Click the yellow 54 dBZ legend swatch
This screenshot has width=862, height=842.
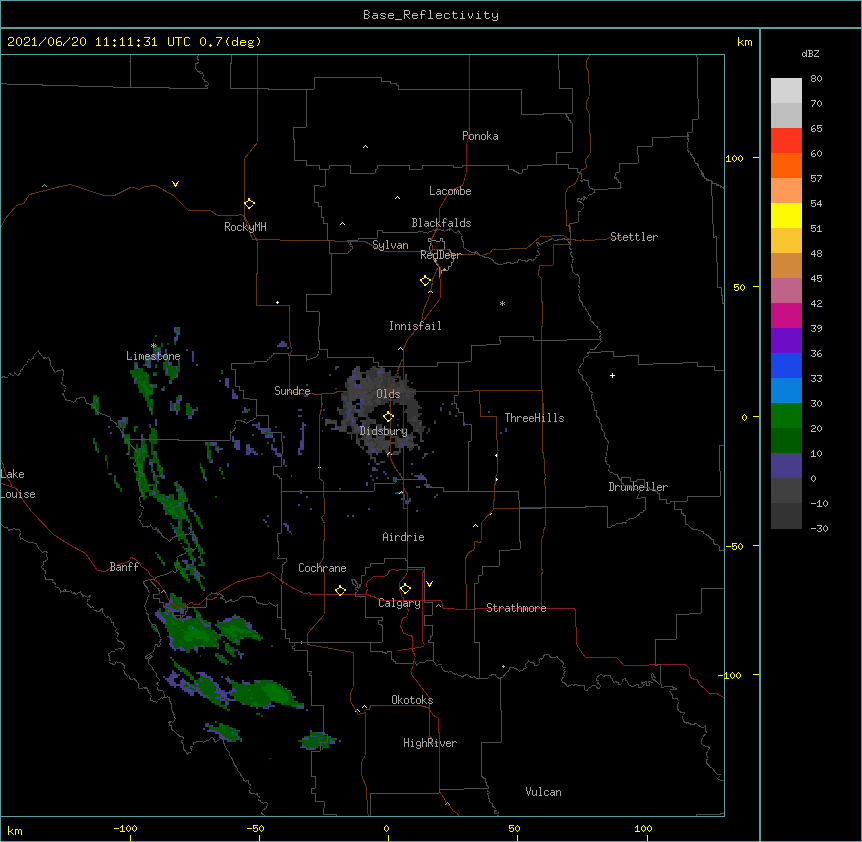(x=786, y=215)
